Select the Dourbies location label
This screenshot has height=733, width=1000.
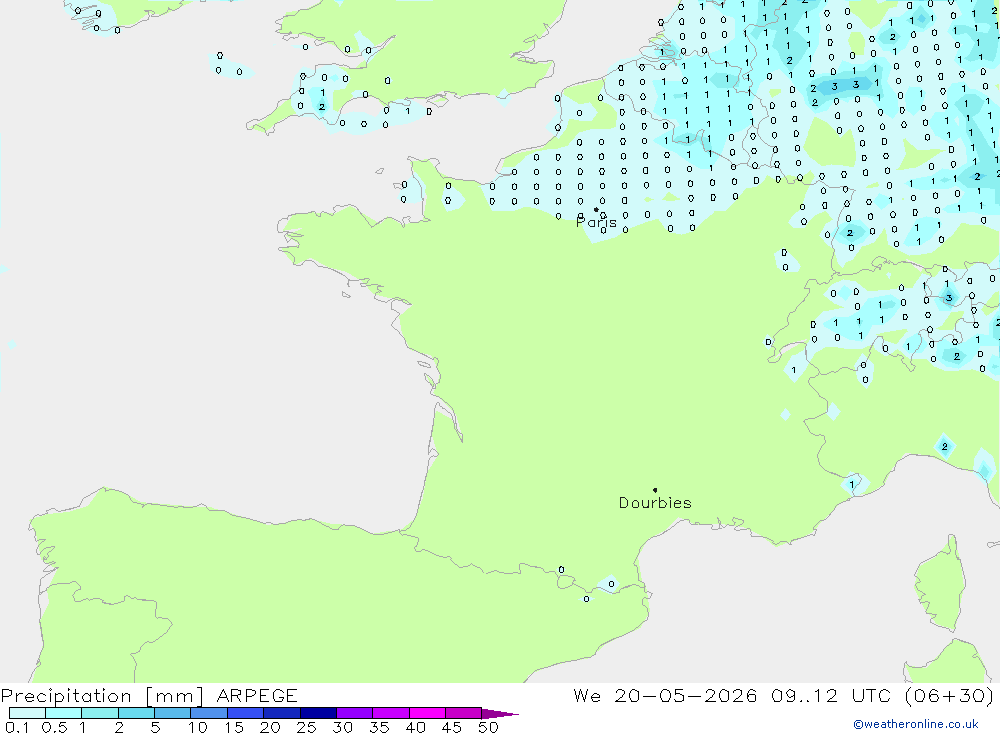(x=655, y=503)
